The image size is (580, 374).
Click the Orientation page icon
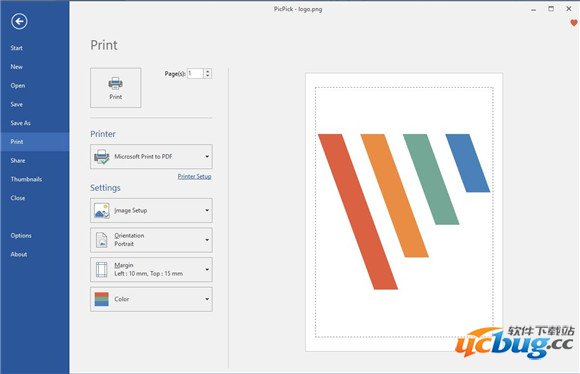101,240
